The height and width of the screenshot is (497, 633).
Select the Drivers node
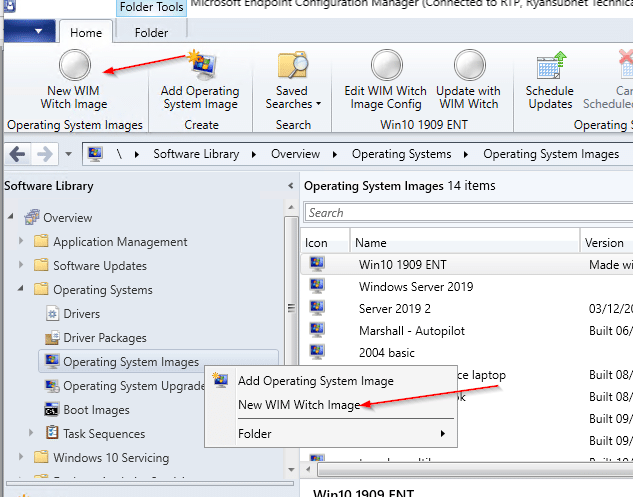(82, 314)
